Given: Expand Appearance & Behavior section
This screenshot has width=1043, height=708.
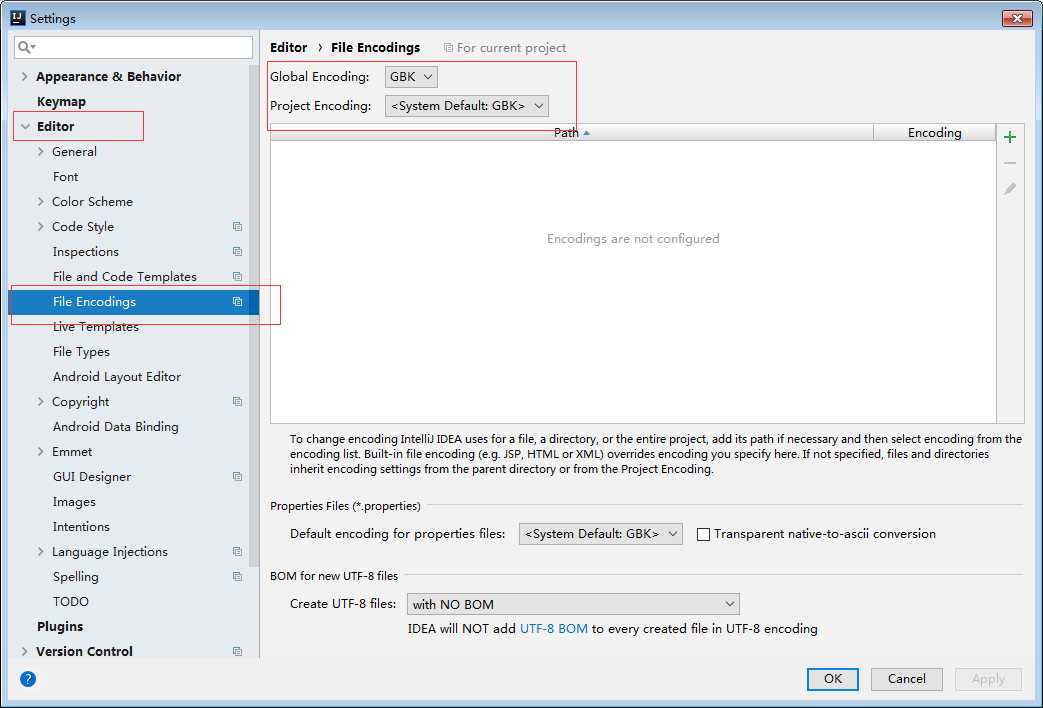Looking at the screenshot, I should coord(25,77).
